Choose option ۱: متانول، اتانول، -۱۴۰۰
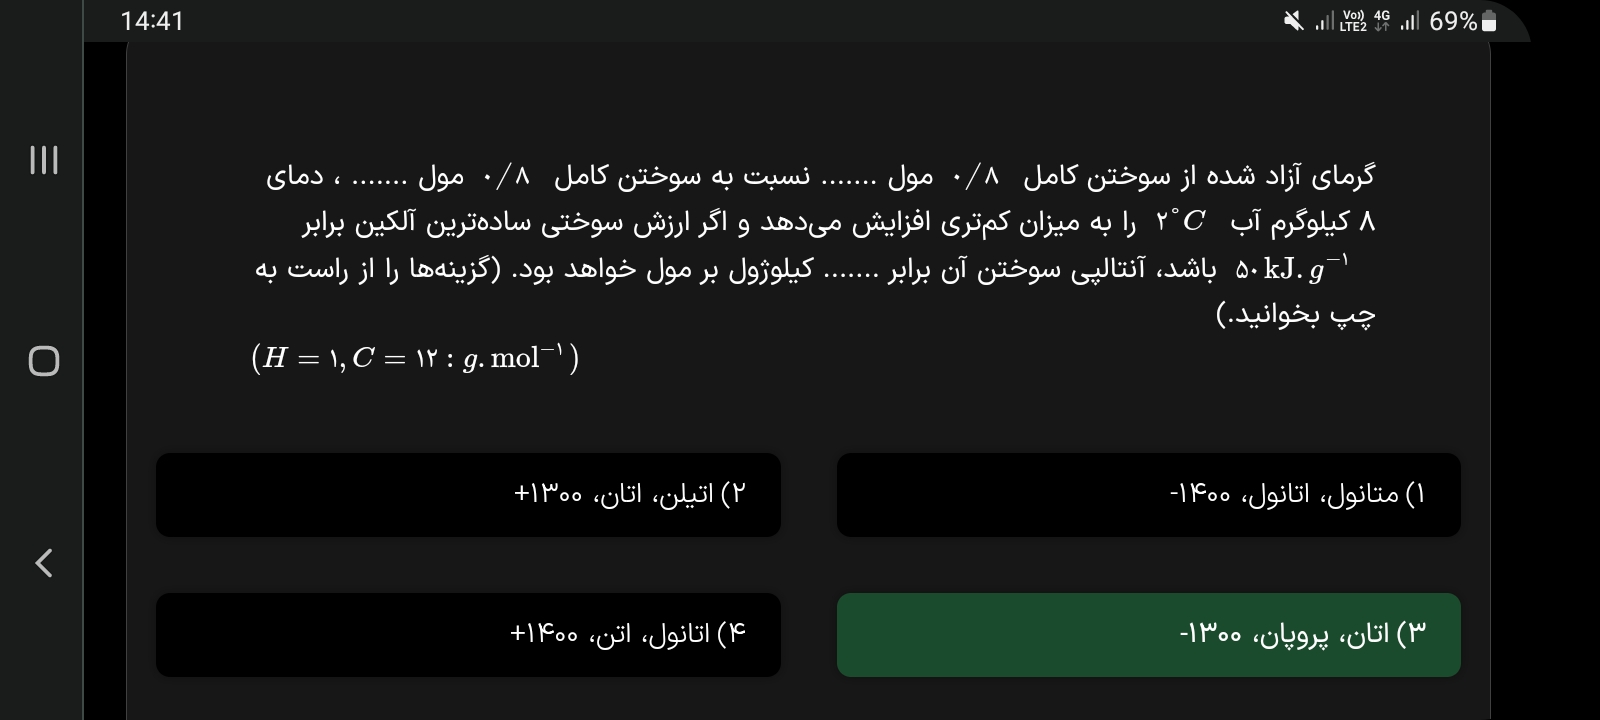This screenshot has width=1600, height=720. 1148,495
